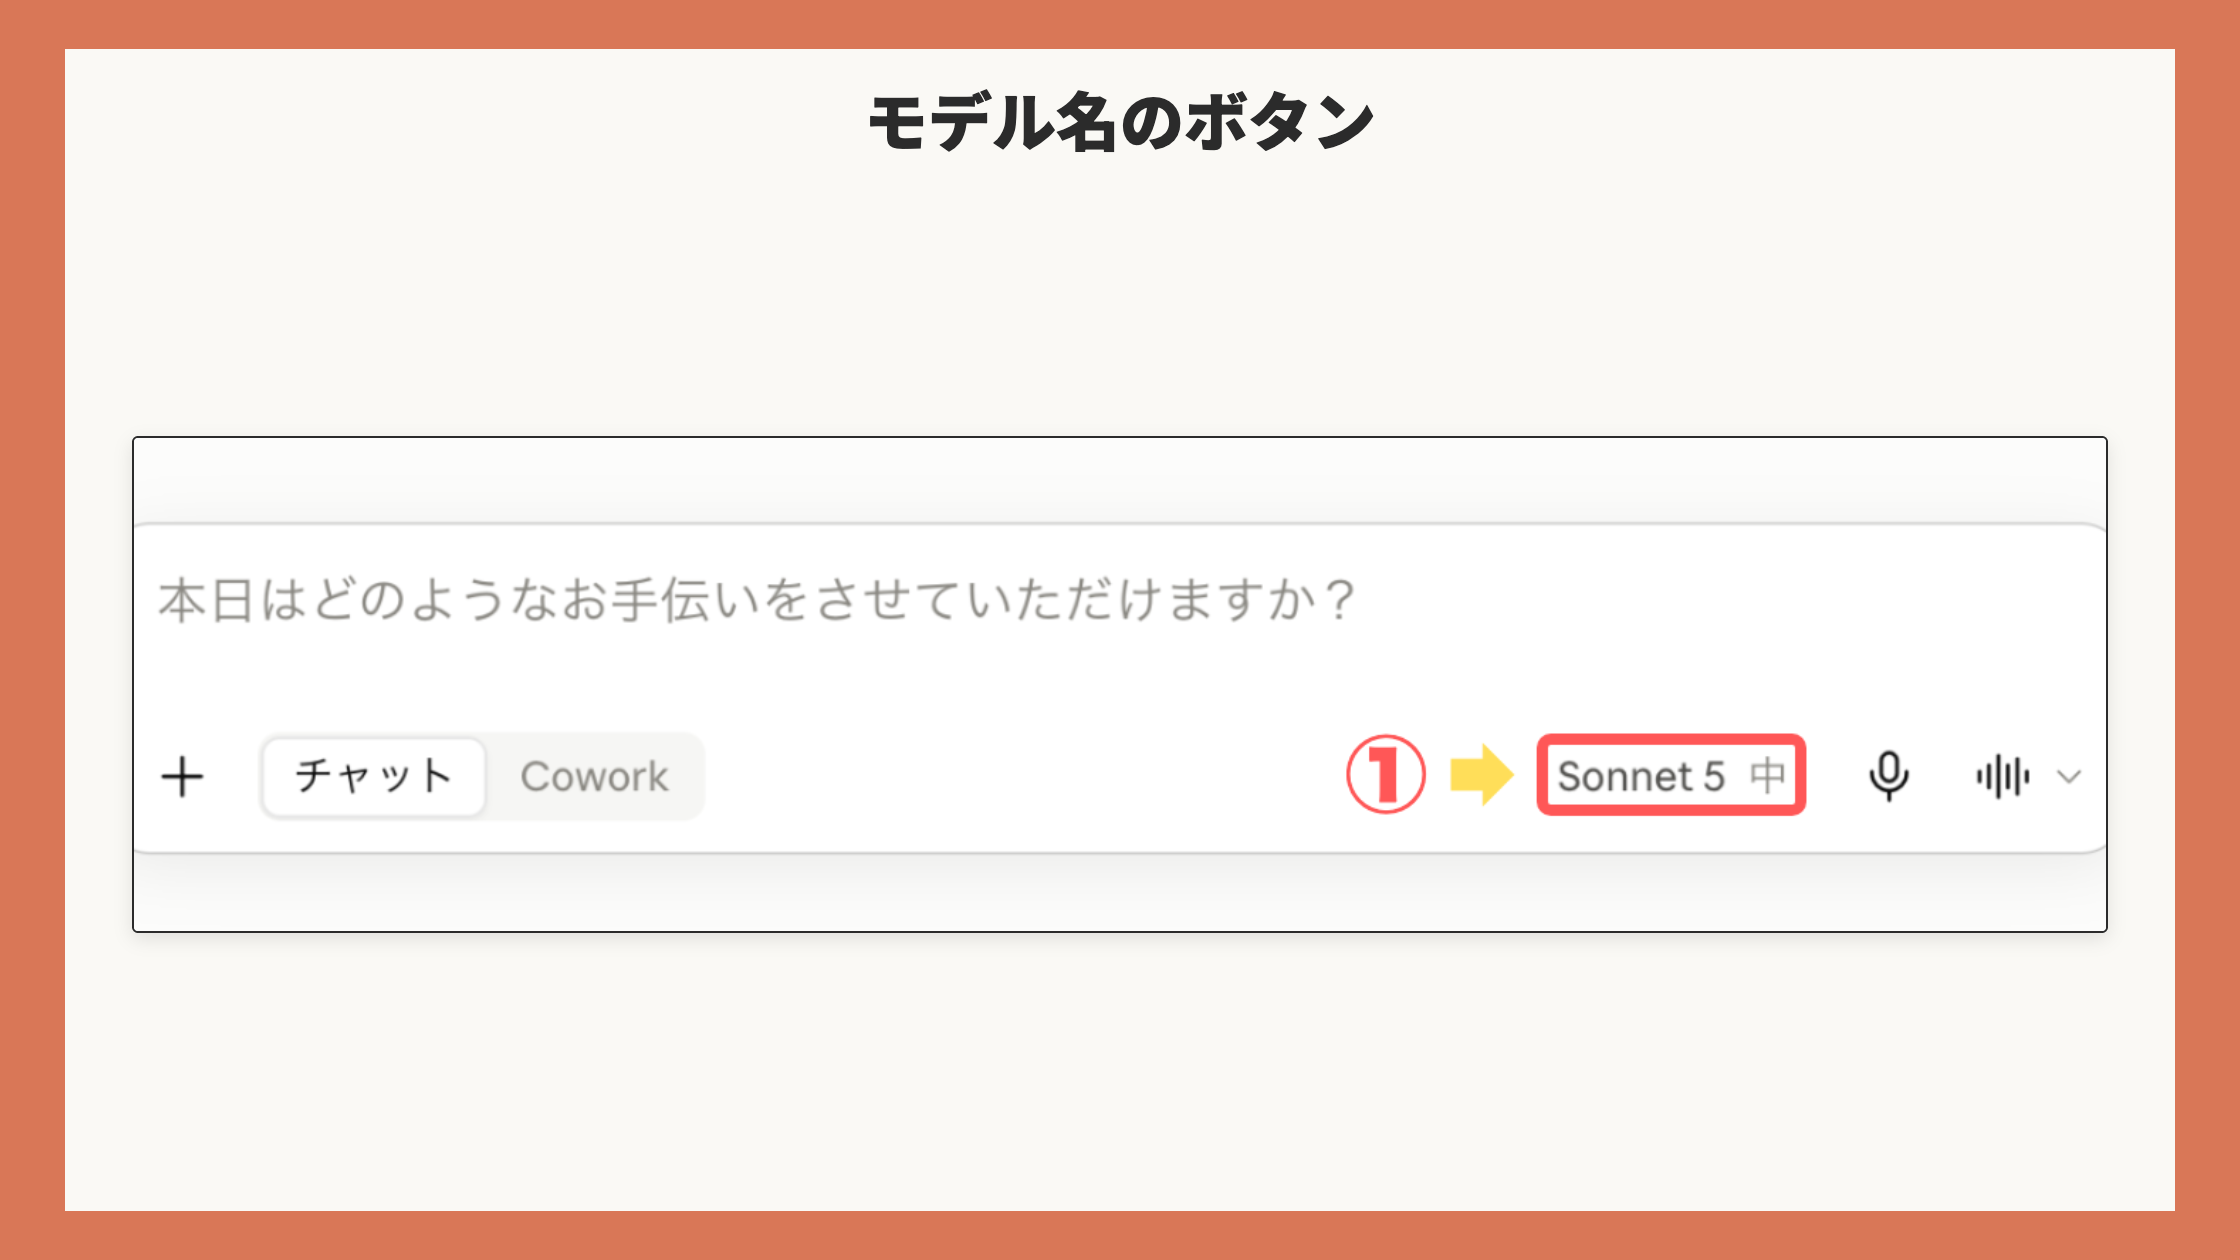
Task: Expand the chevron beside the waveform icon
Action: click(2069, 777)
